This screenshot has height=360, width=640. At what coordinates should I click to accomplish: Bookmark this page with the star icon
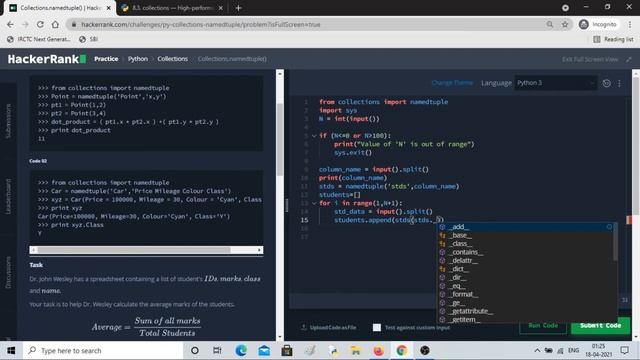coord(565,24)
